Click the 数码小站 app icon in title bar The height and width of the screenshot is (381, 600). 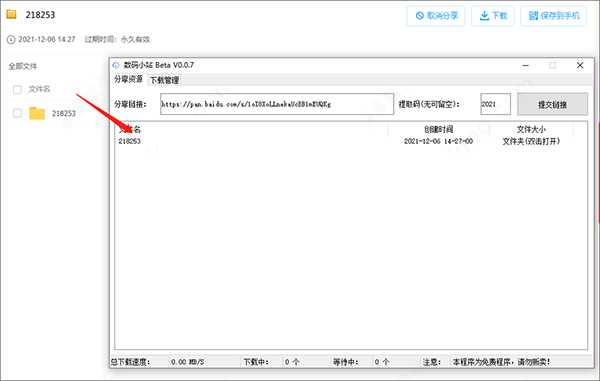tap(116, 65)
